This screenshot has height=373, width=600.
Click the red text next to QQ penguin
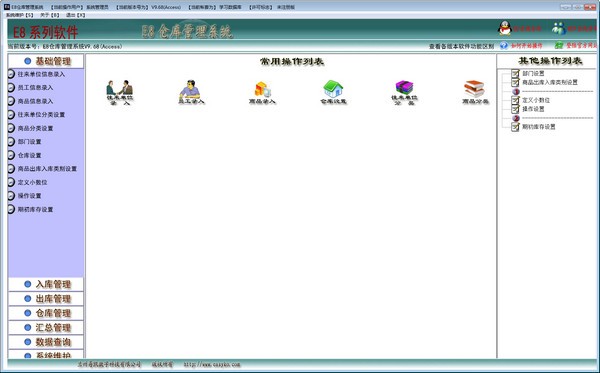(527, 29)
